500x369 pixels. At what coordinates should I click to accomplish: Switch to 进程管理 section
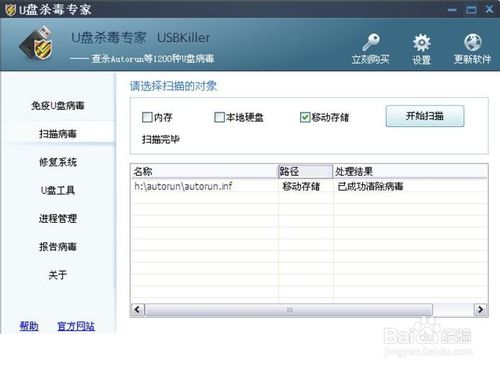click(x=58, y=219)
